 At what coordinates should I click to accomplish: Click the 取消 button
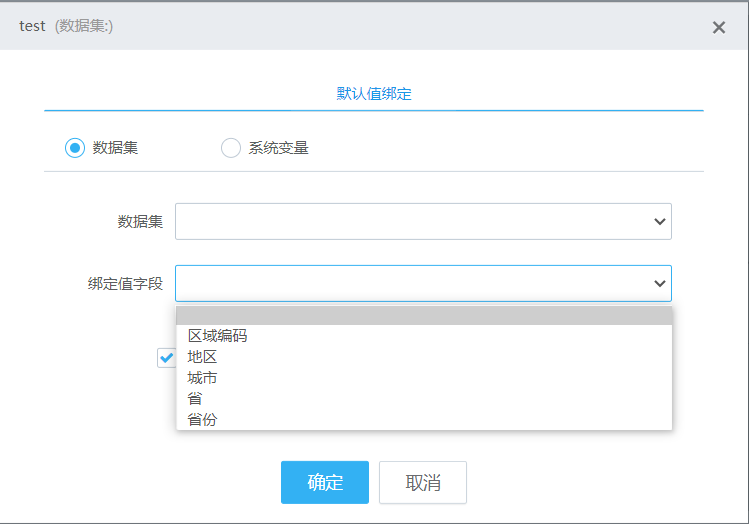(423, 482)
